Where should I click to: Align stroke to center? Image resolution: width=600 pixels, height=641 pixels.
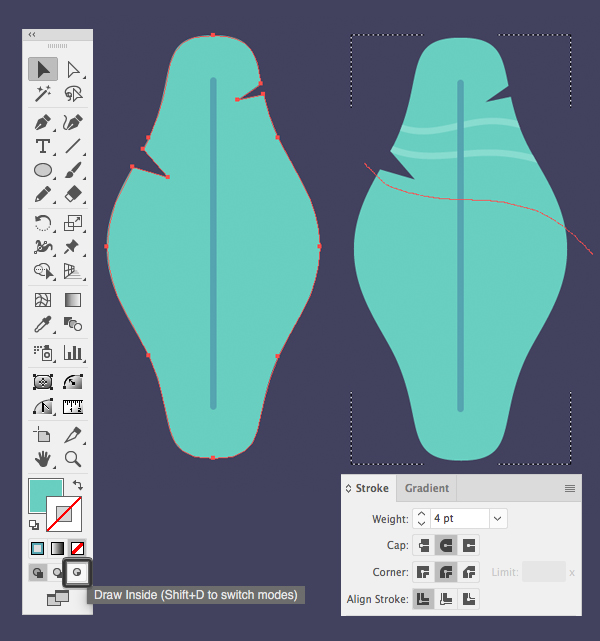tap(423, 599)
